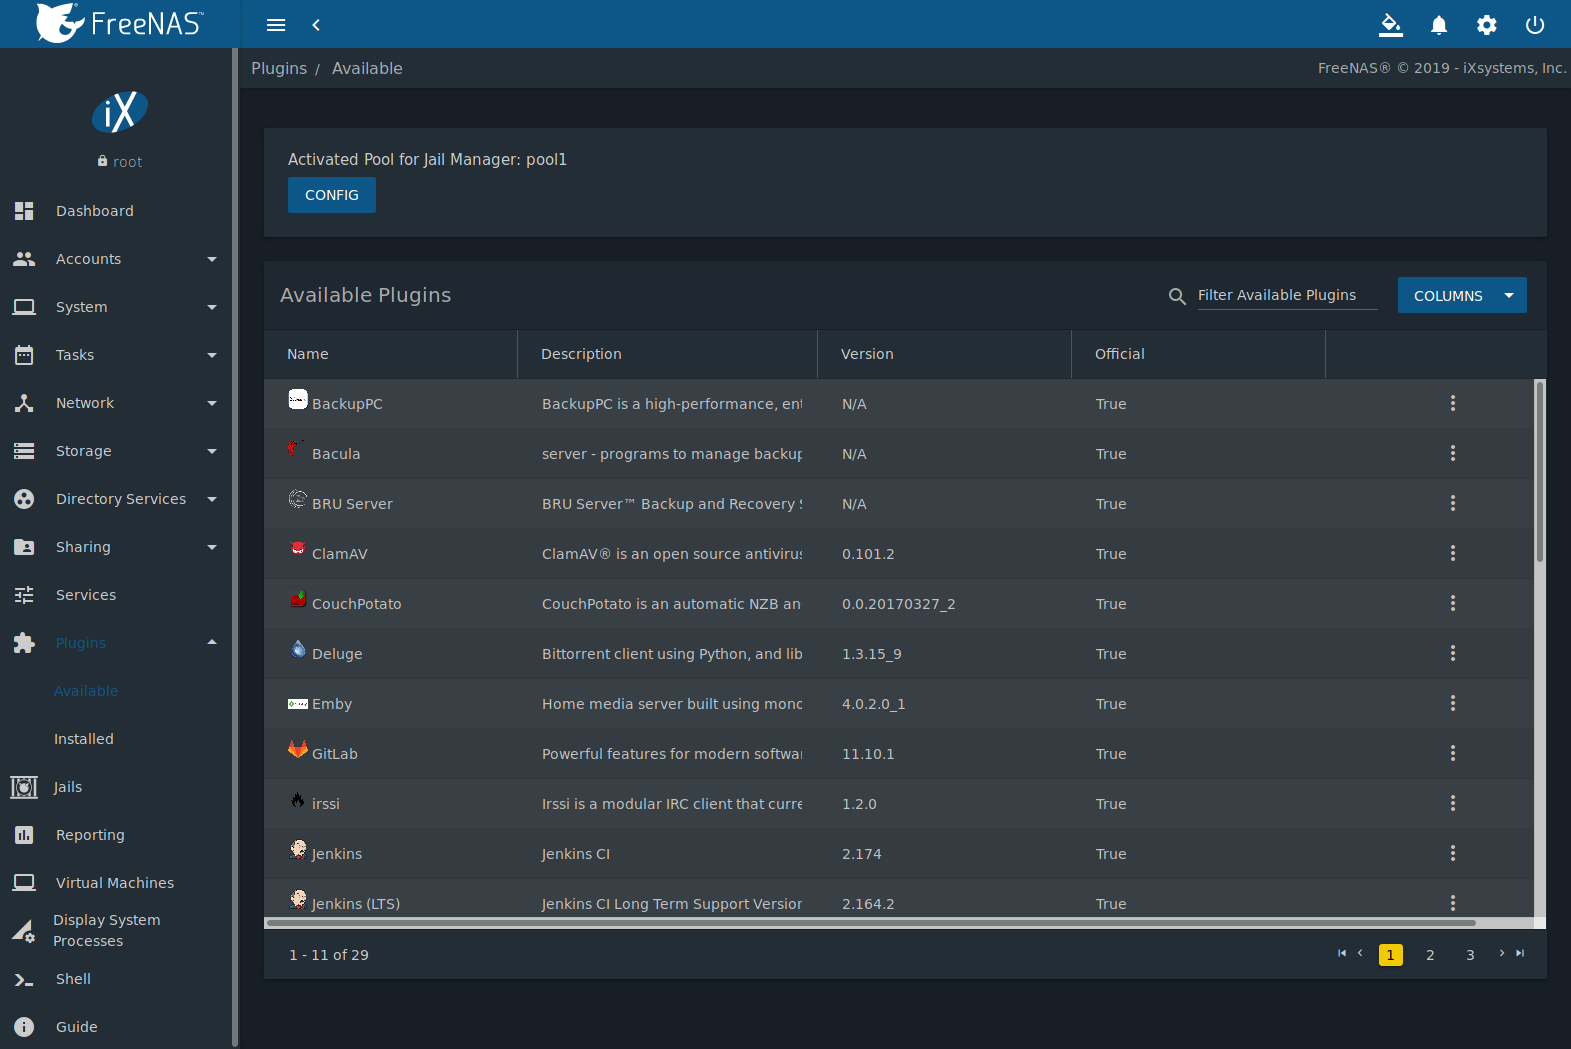The image size is (1571, 1049).
Task: Click CouchPotato plugin icon
Action: [x=298, y=599]
